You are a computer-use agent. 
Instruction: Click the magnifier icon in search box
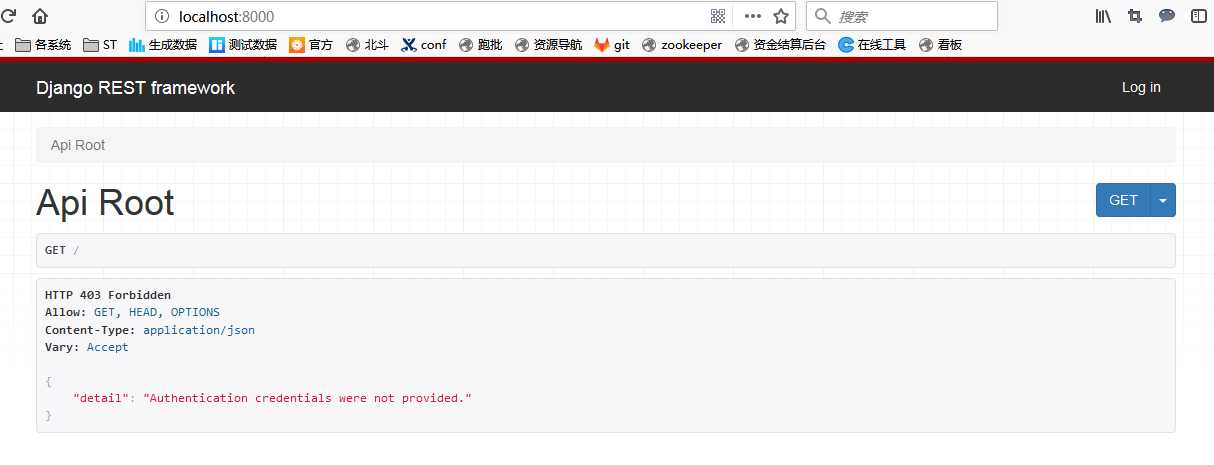[823, 16]
